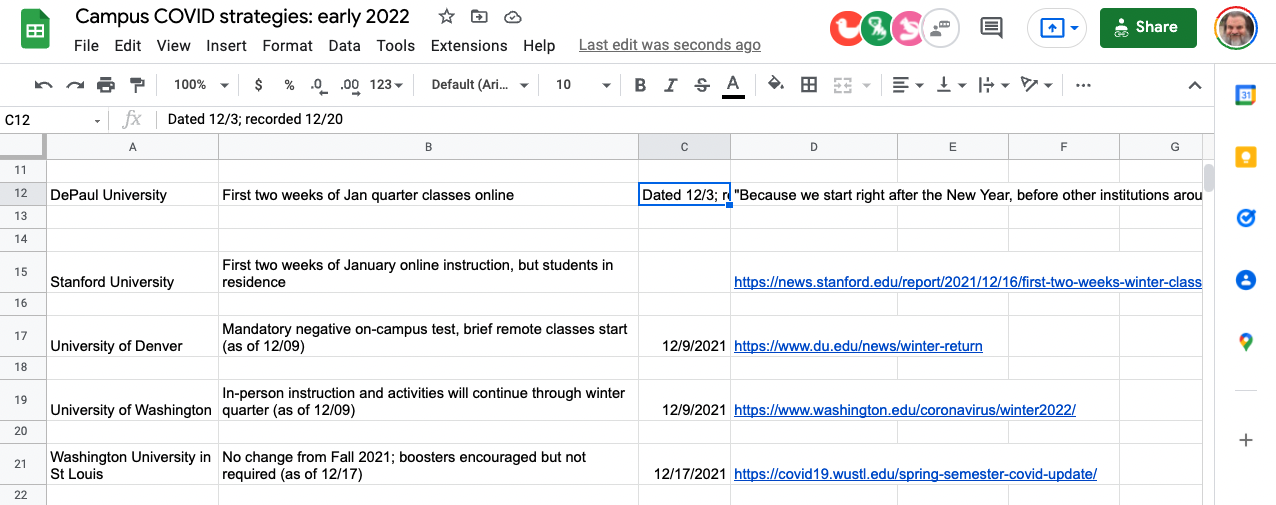Viewport: 1276px width, 505px height.
Task: Open the Edit menu
Action: pos(127,45)
